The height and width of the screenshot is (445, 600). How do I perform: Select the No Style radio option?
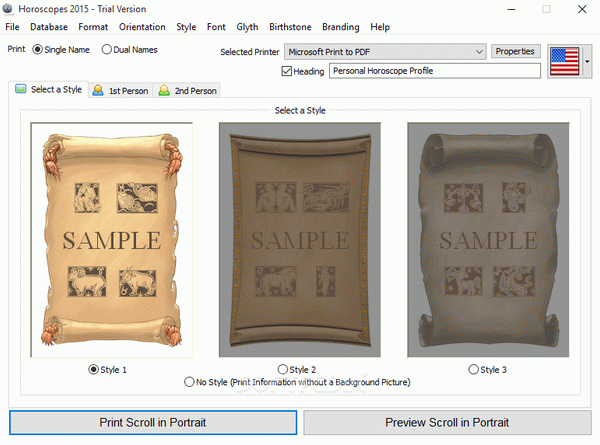click(x=190, y=382)
